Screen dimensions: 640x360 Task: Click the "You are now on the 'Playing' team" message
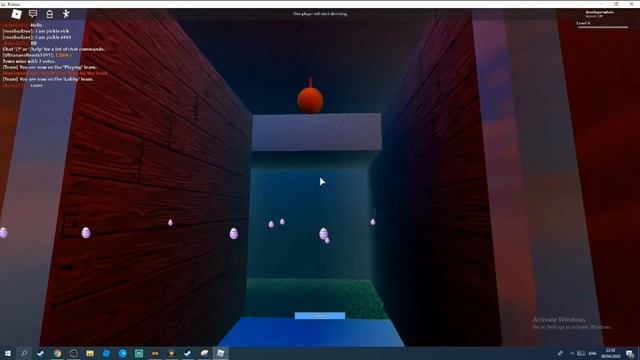[x=50, y=67]
